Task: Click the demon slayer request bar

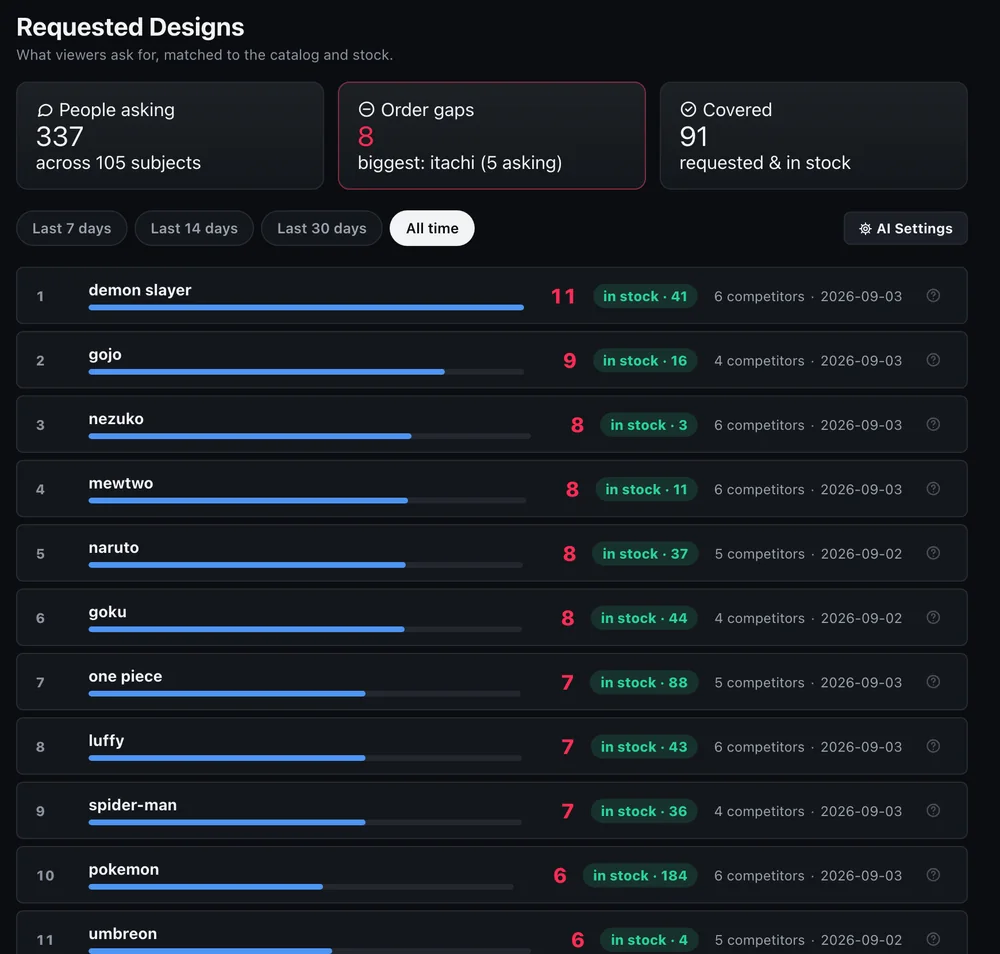Action: click(x=306, y=307)
